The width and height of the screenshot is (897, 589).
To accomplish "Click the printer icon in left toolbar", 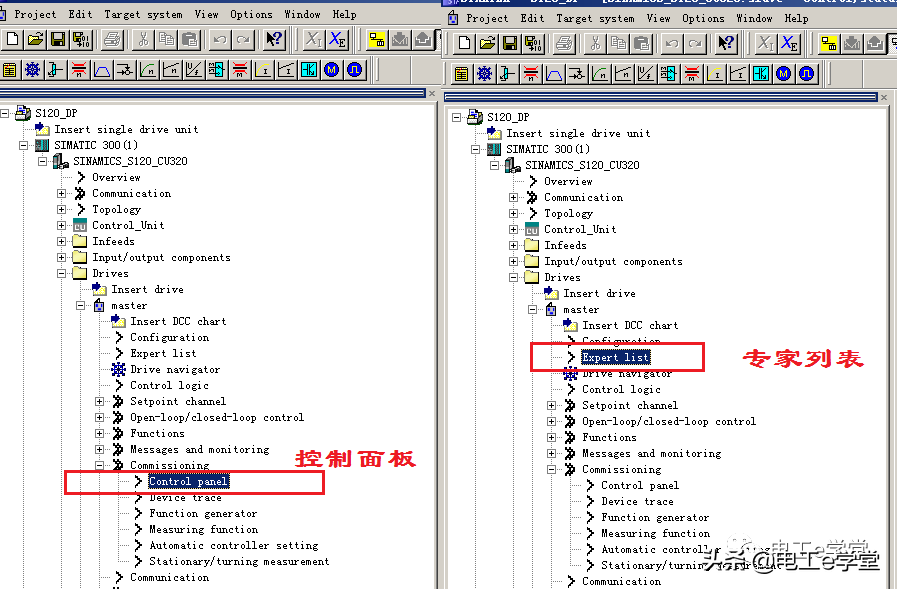I will 112,40.
